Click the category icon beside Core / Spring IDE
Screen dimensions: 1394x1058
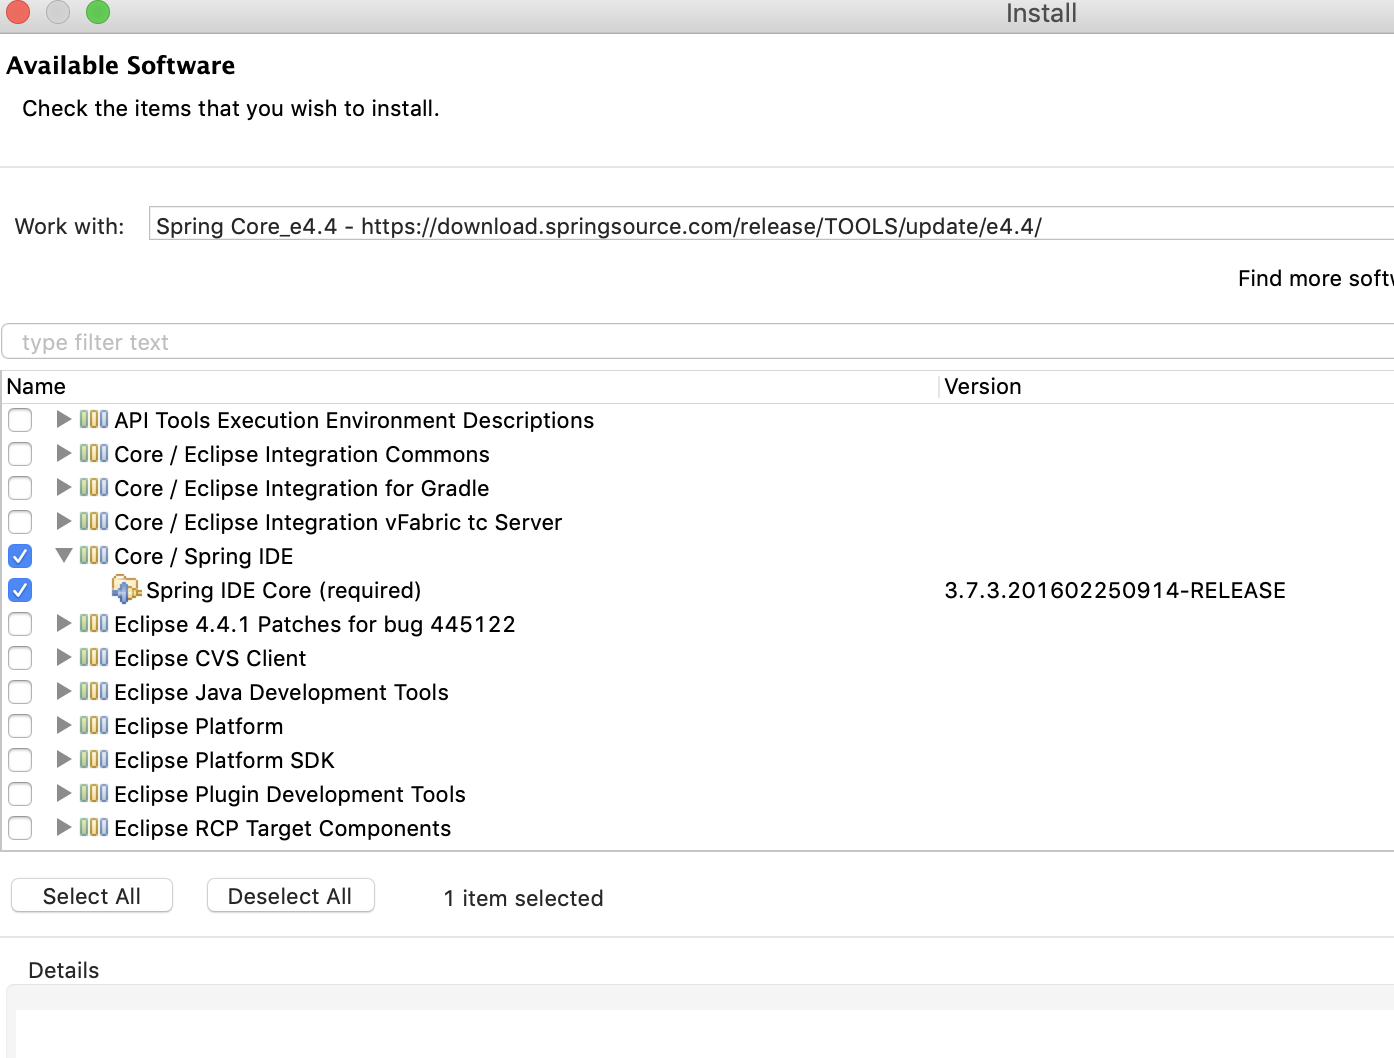tap(94, 555)
